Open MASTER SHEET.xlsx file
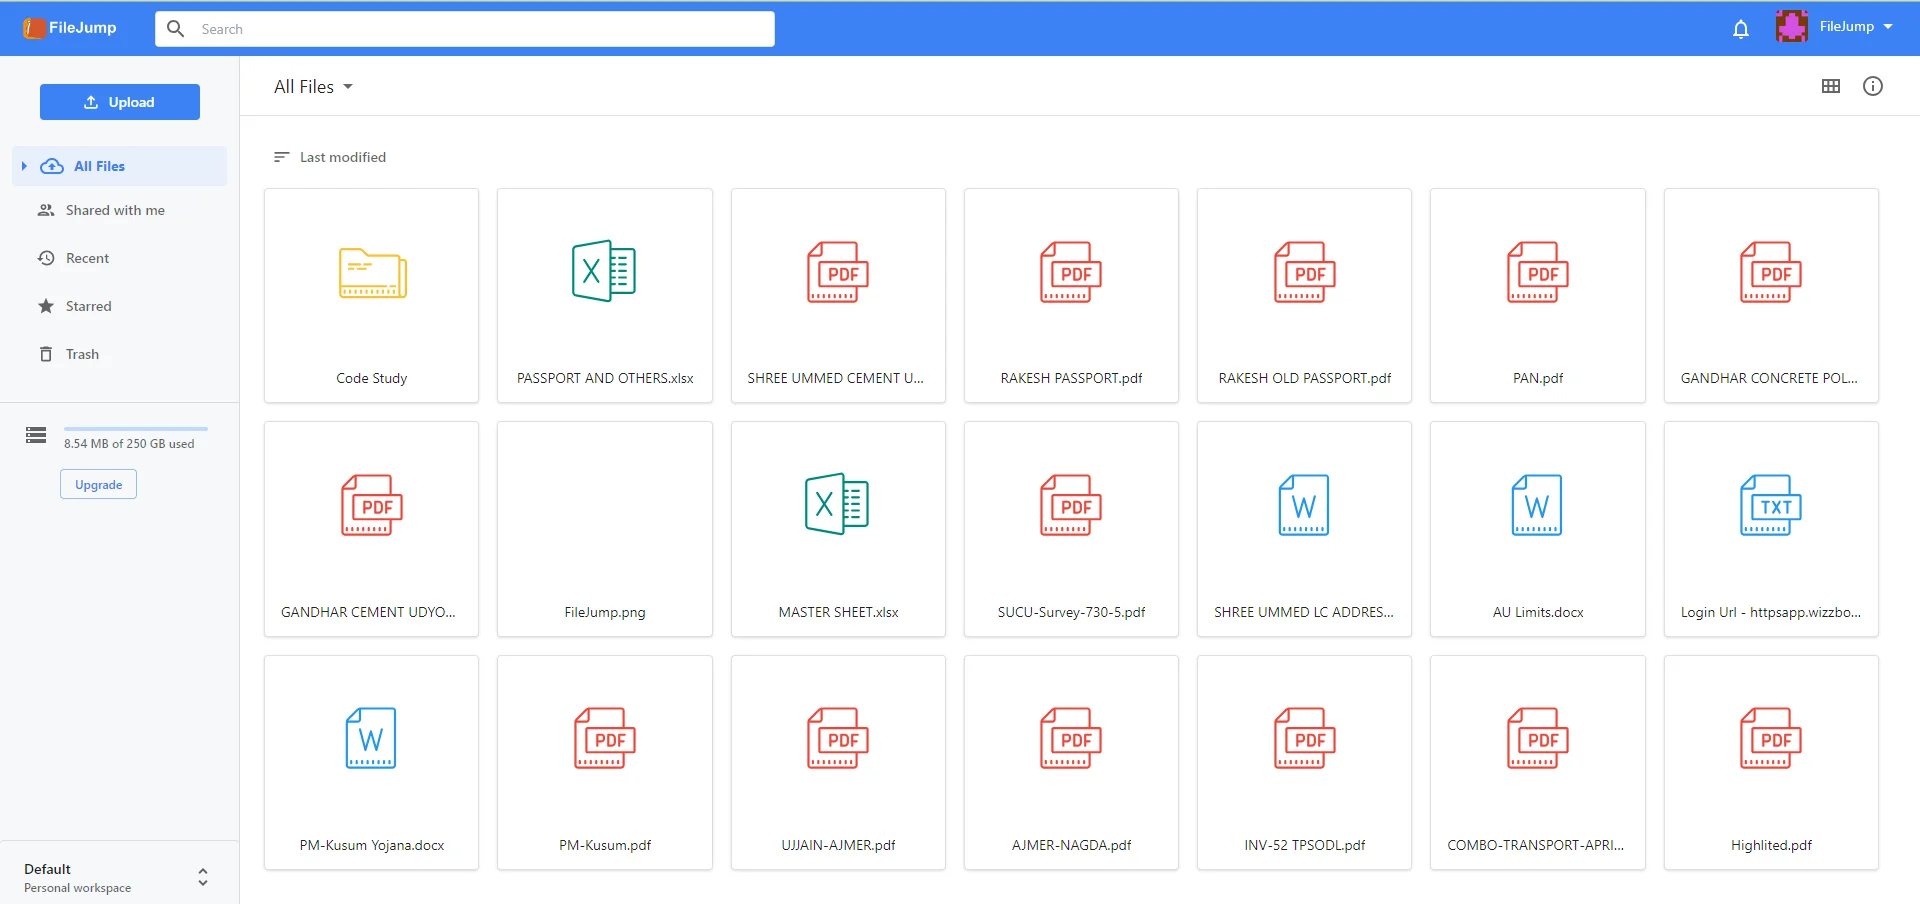Image resolution: width=1920 pixels, height=904 pixels. point(838,528)
